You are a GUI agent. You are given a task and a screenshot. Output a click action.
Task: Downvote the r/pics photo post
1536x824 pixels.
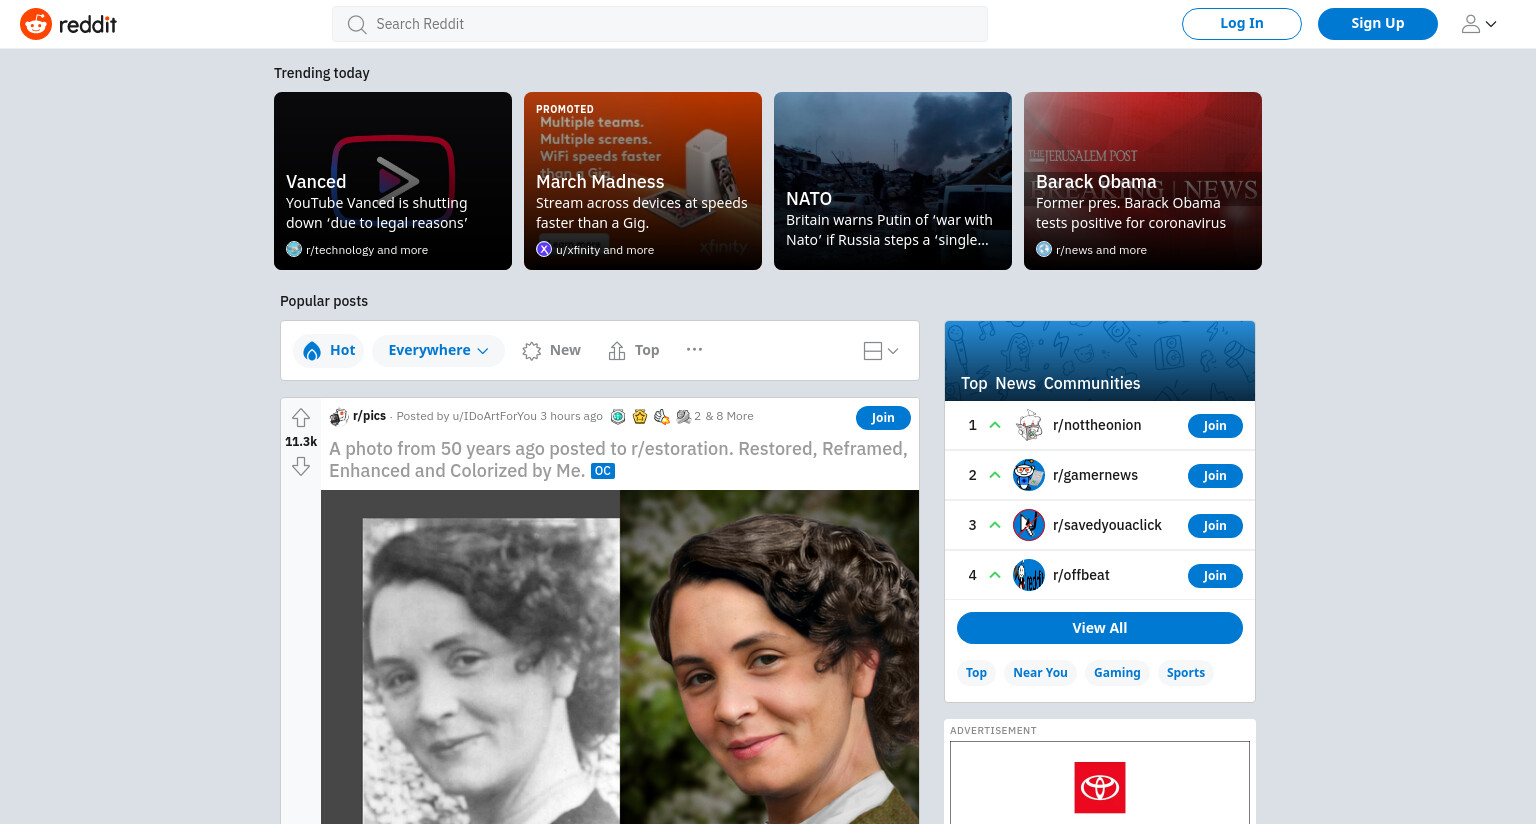coord(301,466)
